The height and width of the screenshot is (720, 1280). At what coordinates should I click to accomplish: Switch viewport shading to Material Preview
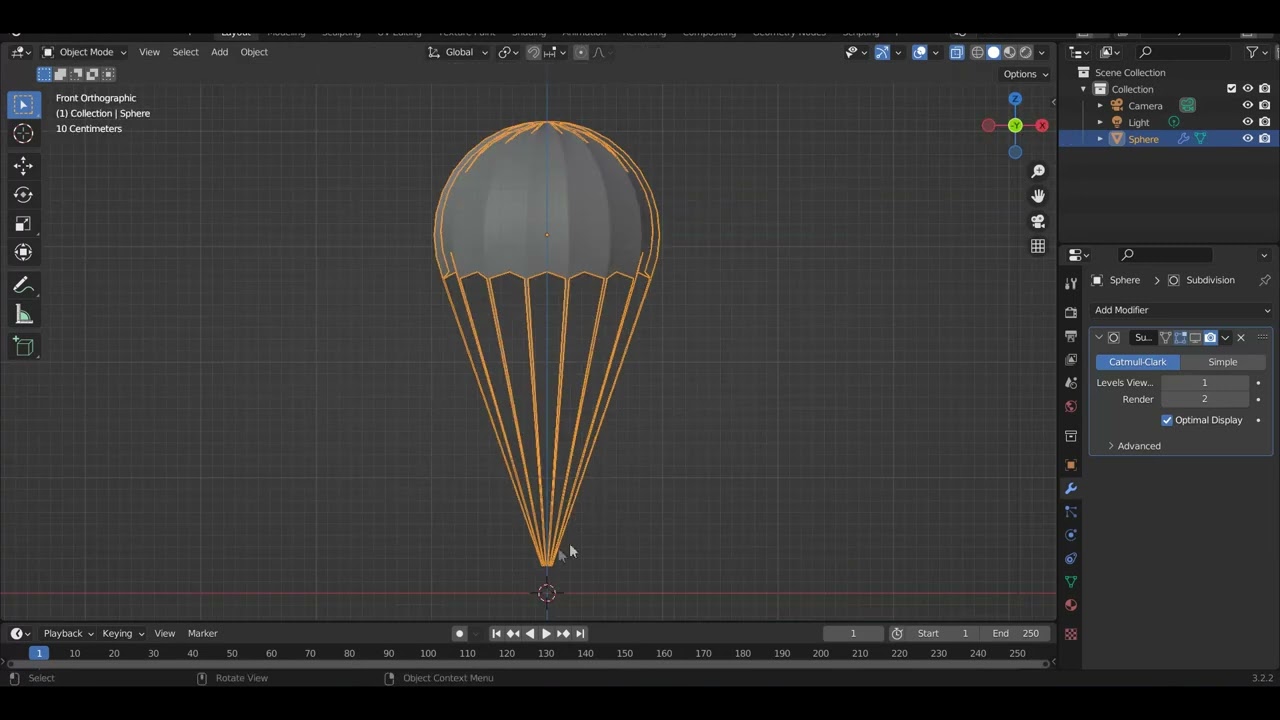tap(1010, 52)
